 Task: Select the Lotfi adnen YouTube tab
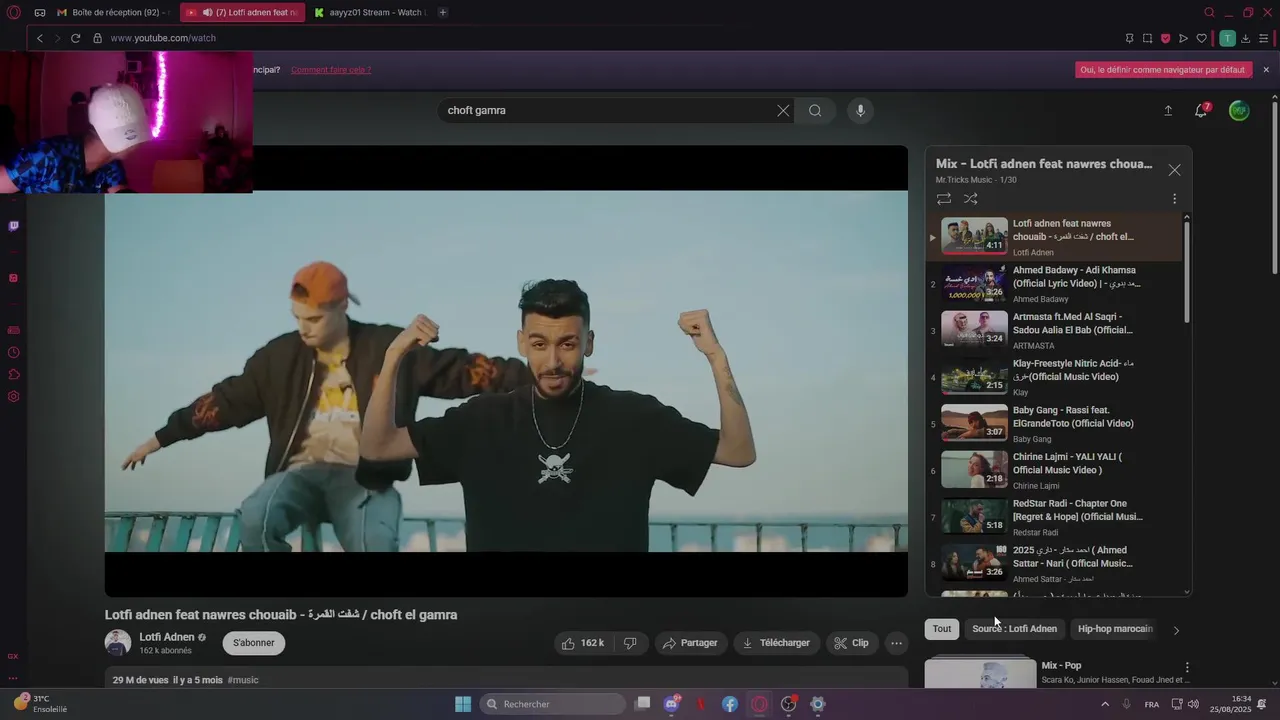(242, 12)
